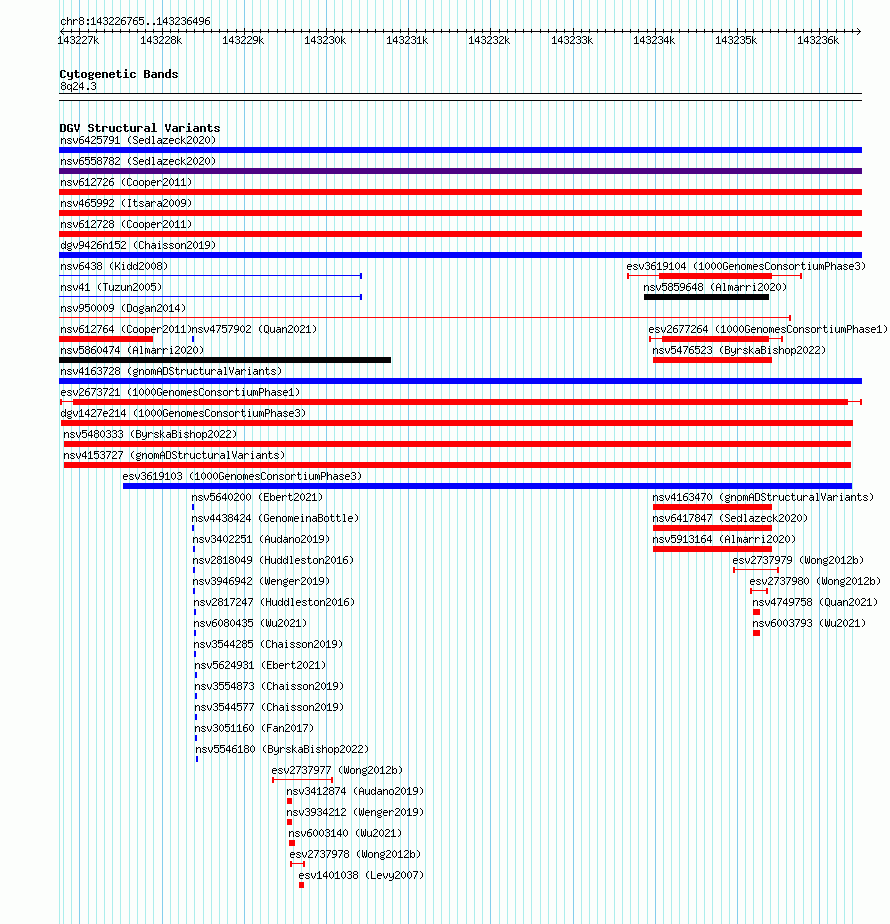Image resolution: width=890 pixels, height=924 pixels.
Task: Select nsv5624931 (Ebert2021) label
Action: [260, 666]
